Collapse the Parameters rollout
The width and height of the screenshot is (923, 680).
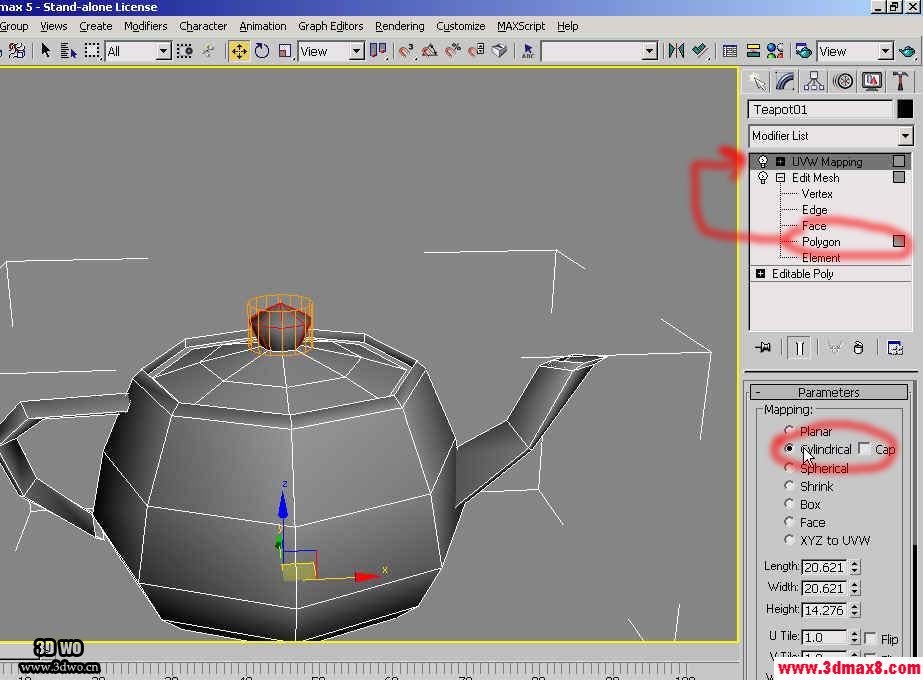[x=828, y=392]
